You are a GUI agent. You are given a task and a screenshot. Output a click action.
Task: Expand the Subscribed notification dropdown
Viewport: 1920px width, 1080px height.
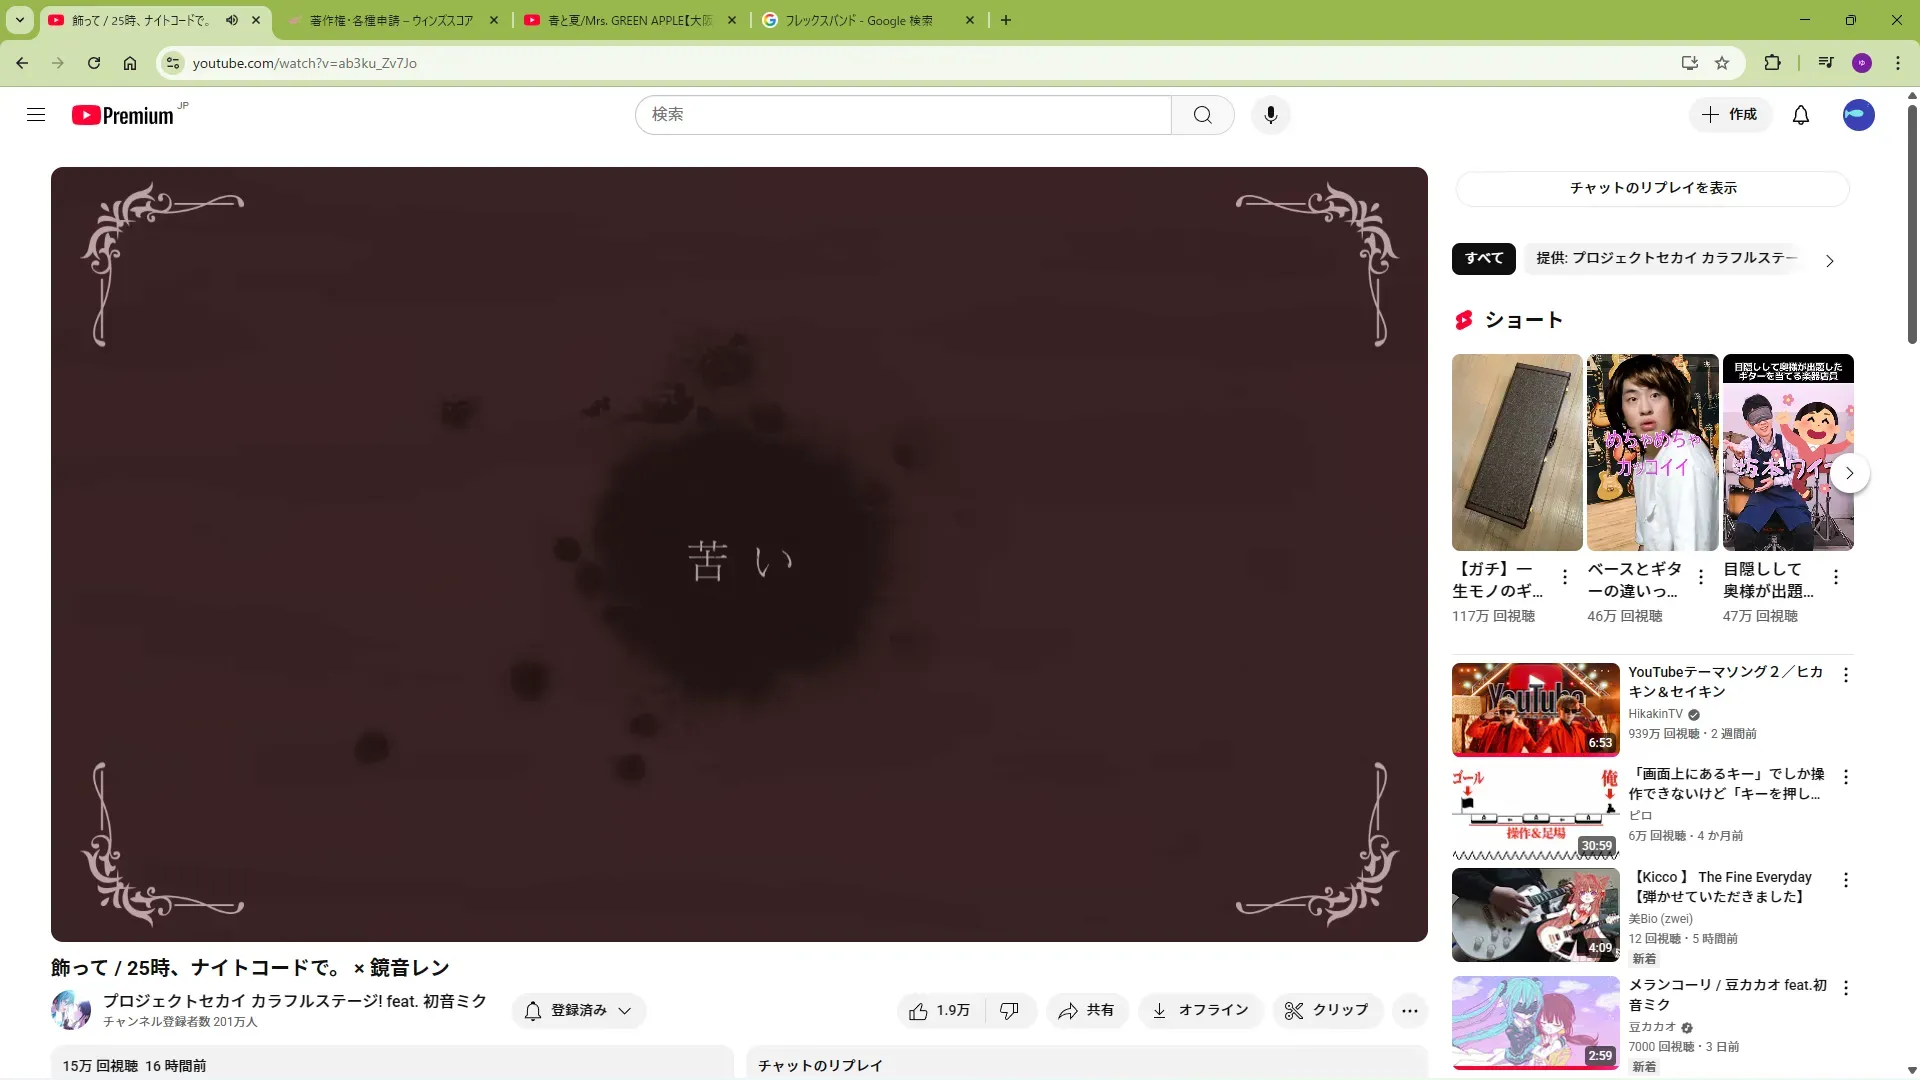click(579, 1011)
